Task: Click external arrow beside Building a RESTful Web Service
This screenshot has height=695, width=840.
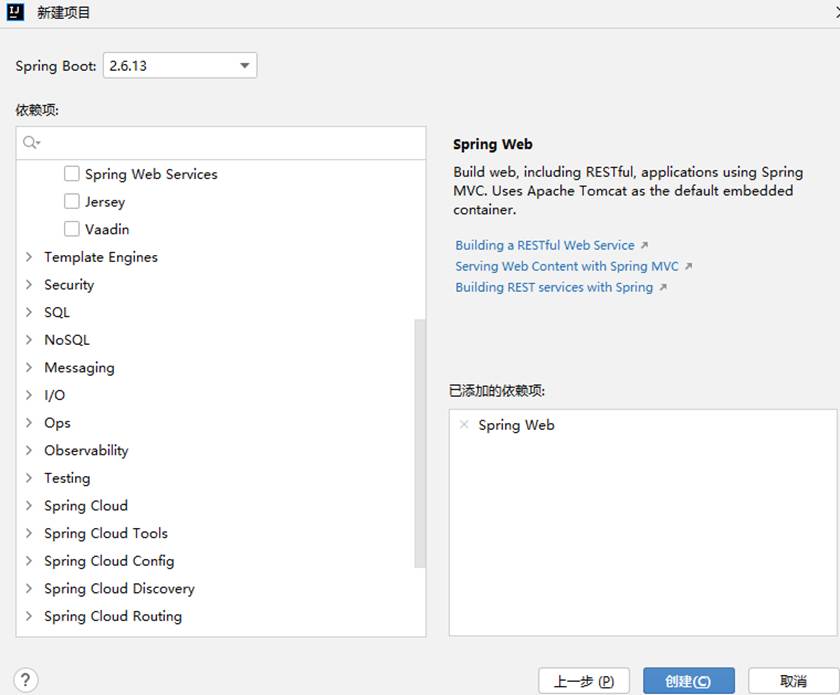Action: point(644,245)
